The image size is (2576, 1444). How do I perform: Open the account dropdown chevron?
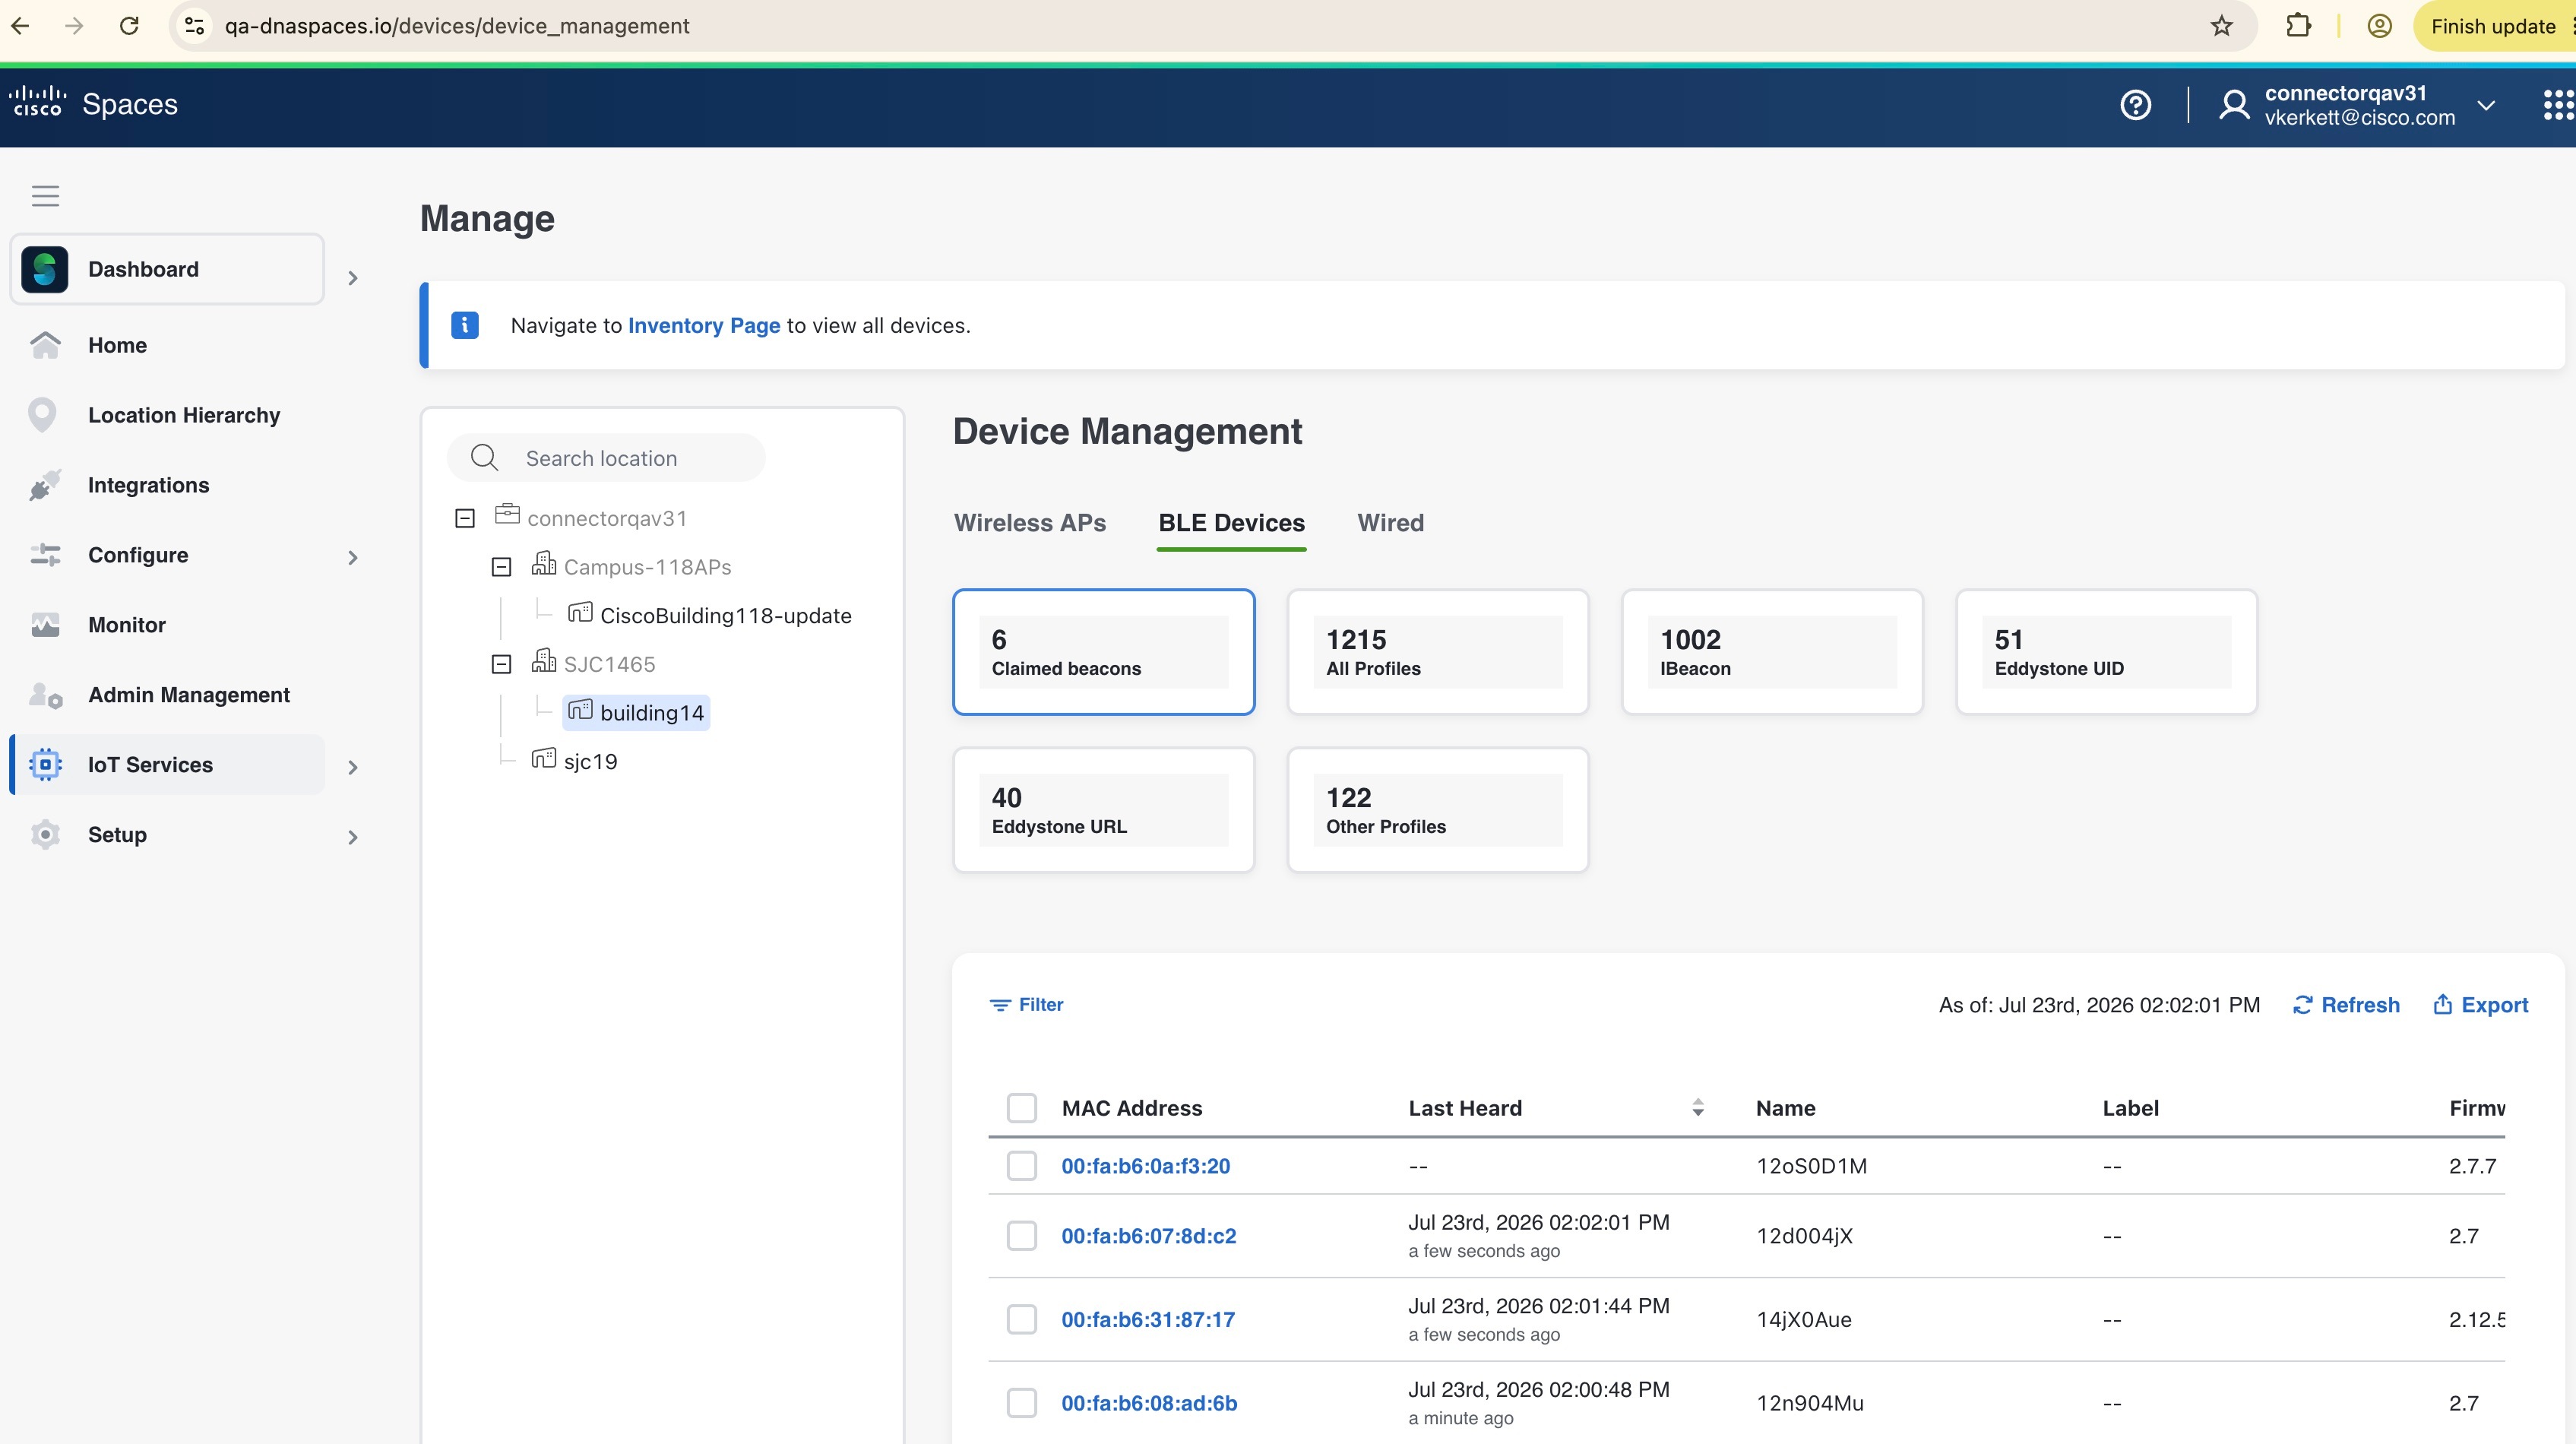pos(2486,105)
